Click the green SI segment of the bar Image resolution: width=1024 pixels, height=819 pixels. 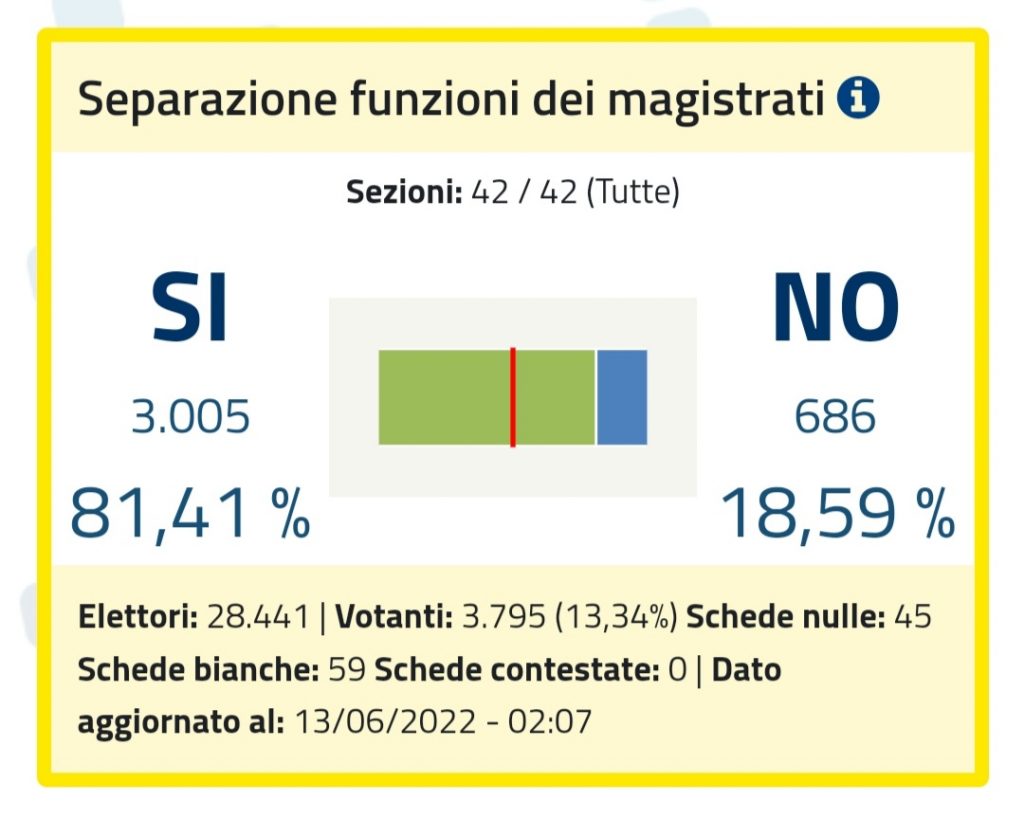pos(445,397)
